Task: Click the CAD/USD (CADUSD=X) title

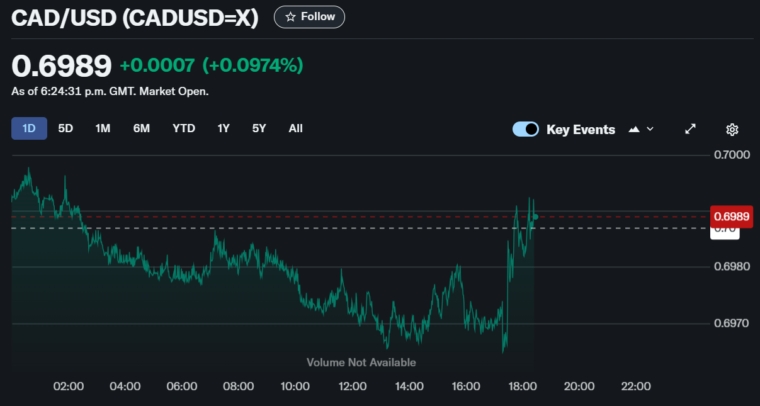Action: pyautogui.click(x=136, y=17)
